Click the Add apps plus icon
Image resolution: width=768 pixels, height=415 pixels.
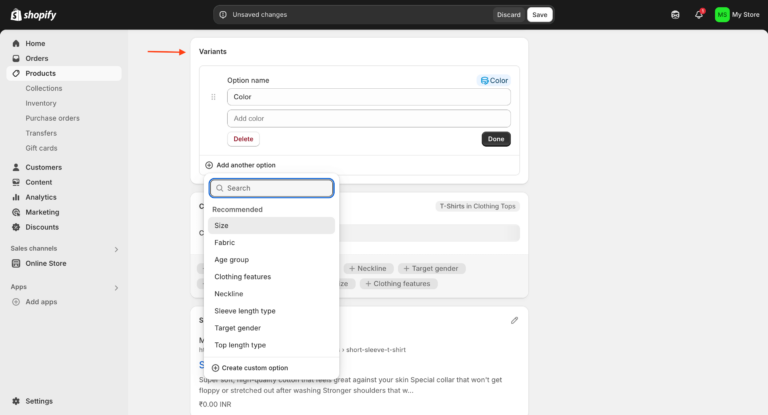coord(16,301)
